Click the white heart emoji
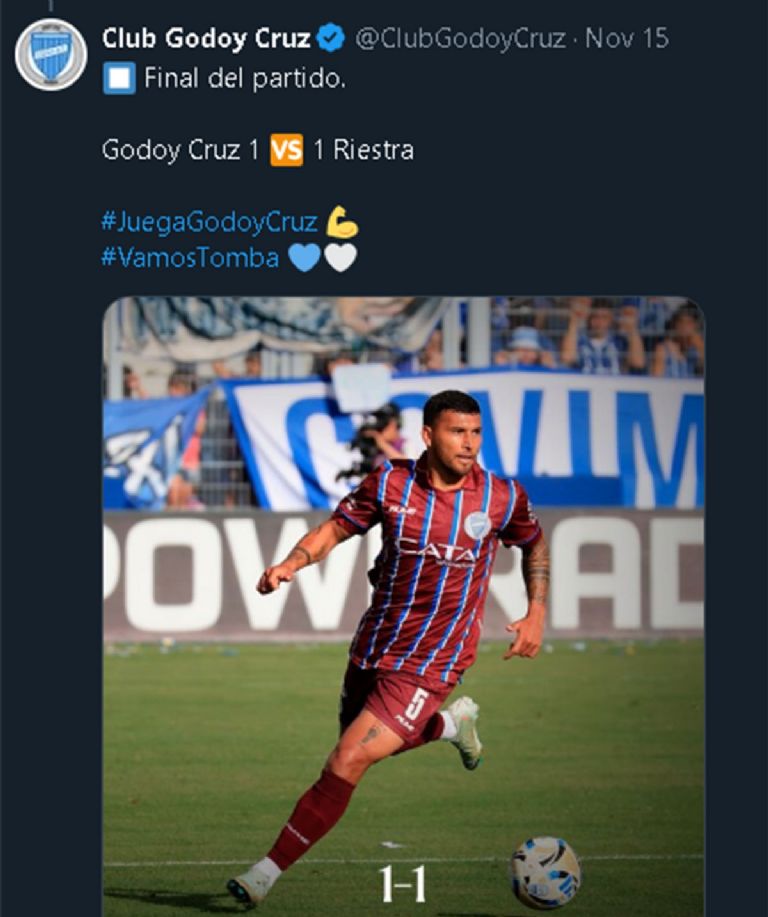 (x=341, y=257)
